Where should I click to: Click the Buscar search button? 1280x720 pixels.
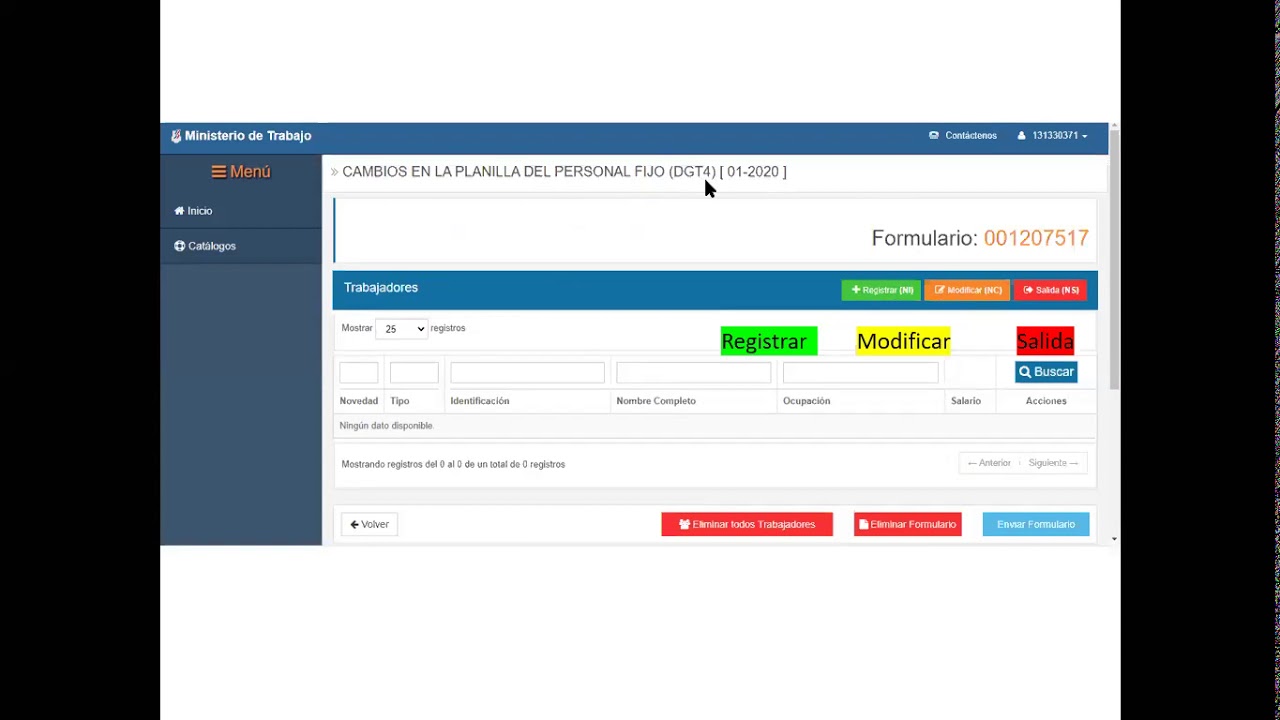tap(1046, 372)
